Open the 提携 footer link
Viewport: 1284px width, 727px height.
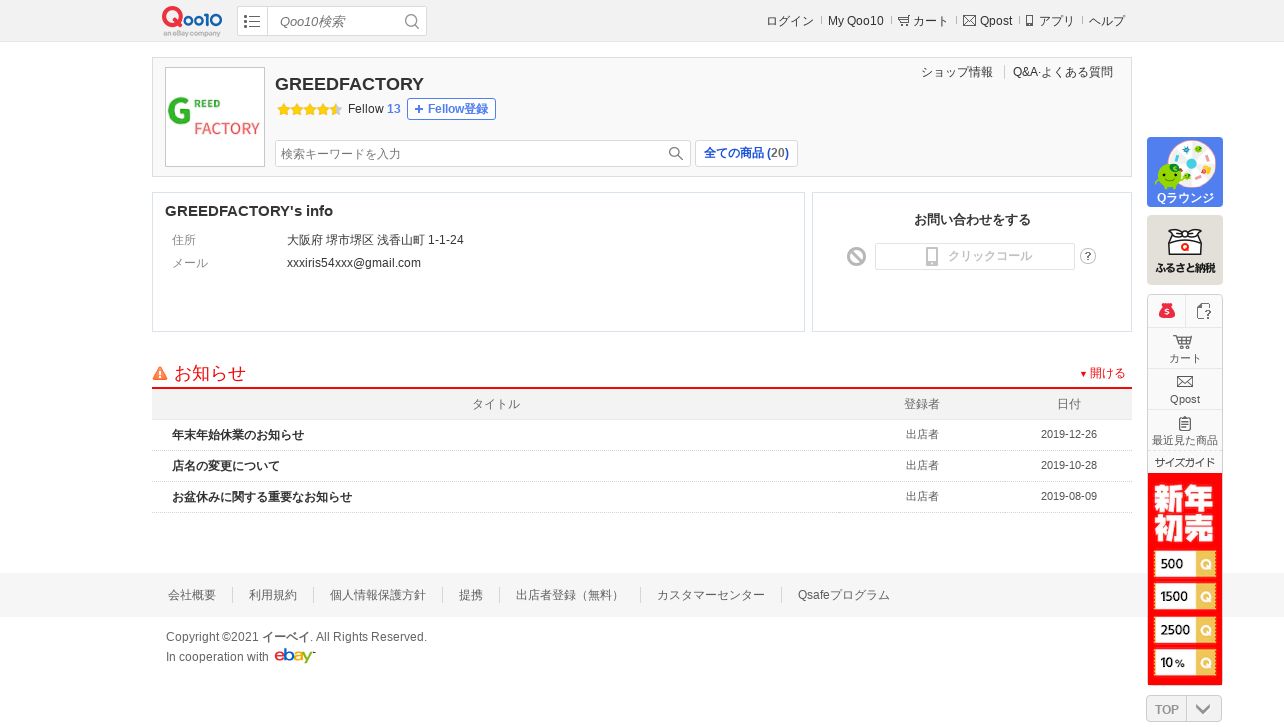coord(471,595)
